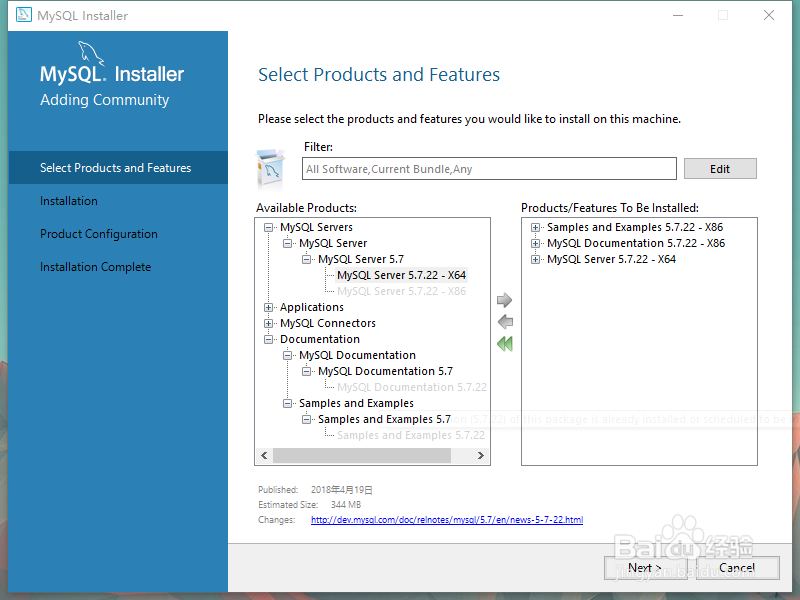
Task: Click the MySQL Installer title bar icon
Action: point(23,15)
